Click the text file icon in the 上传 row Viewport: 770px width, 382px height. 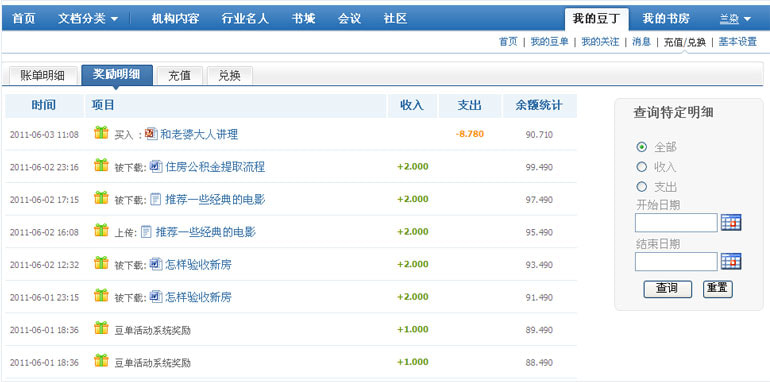pyautogui.click(x=146, y=232)
